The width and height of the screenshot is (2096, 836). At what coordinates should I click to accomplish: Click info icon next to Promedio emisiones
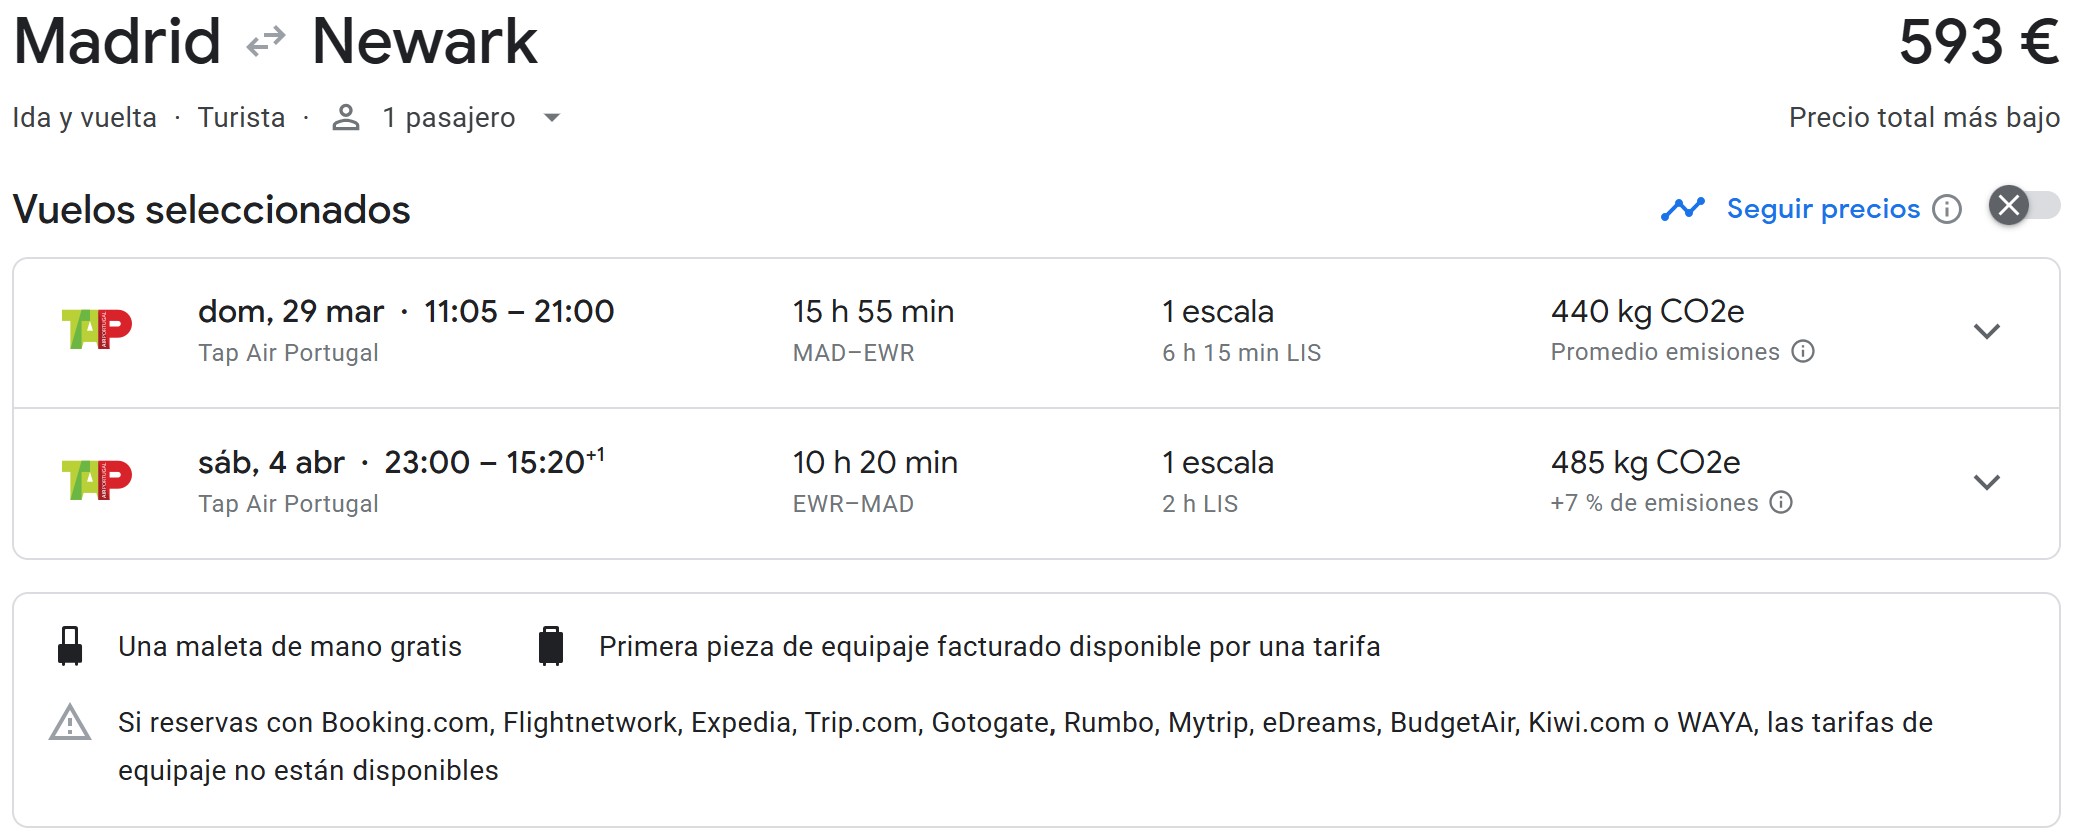(x=1803, y=352)
